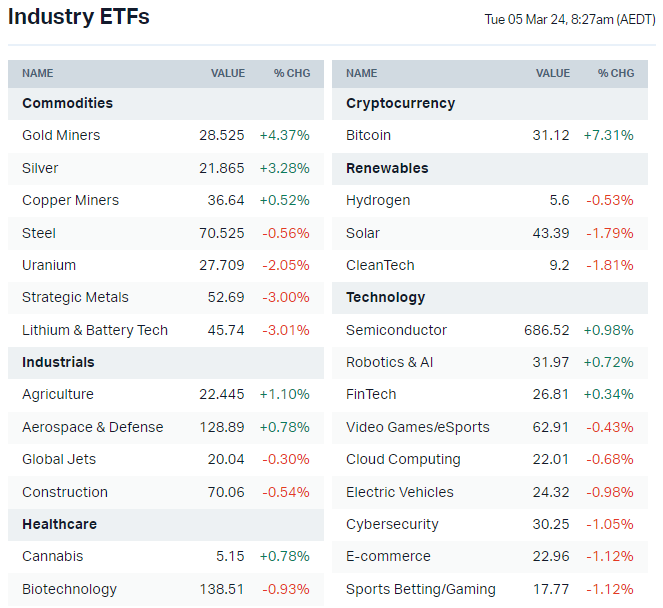Click the Electric Vehicles ETF entry
This screenshot has height=608, width=663.
pos(399,492)
